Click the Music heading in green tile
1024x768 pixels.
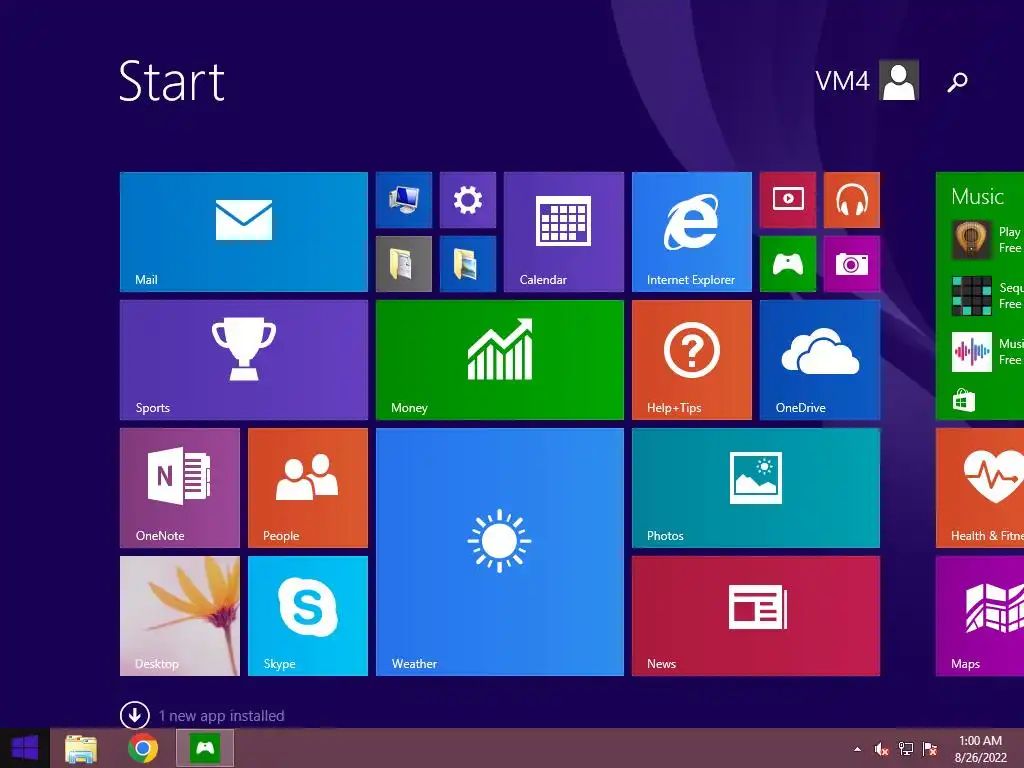(977, 197)
